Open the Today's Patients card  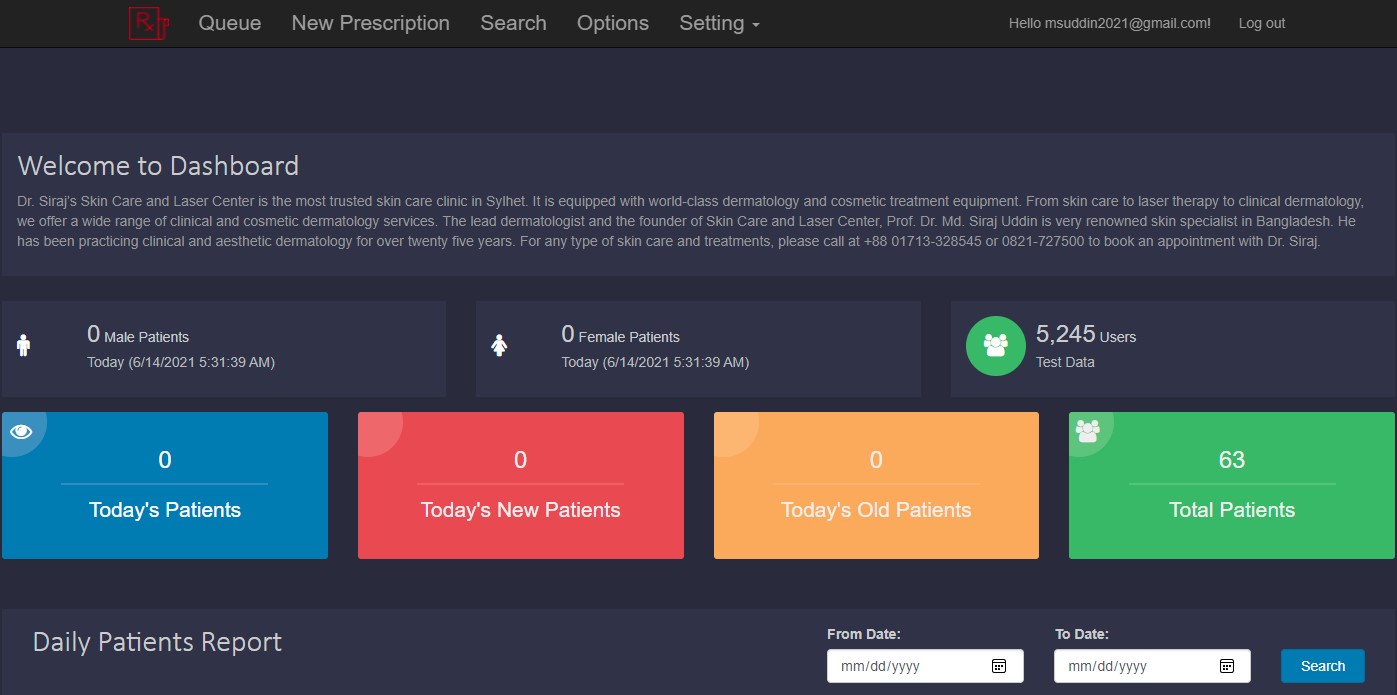point(165,486)
